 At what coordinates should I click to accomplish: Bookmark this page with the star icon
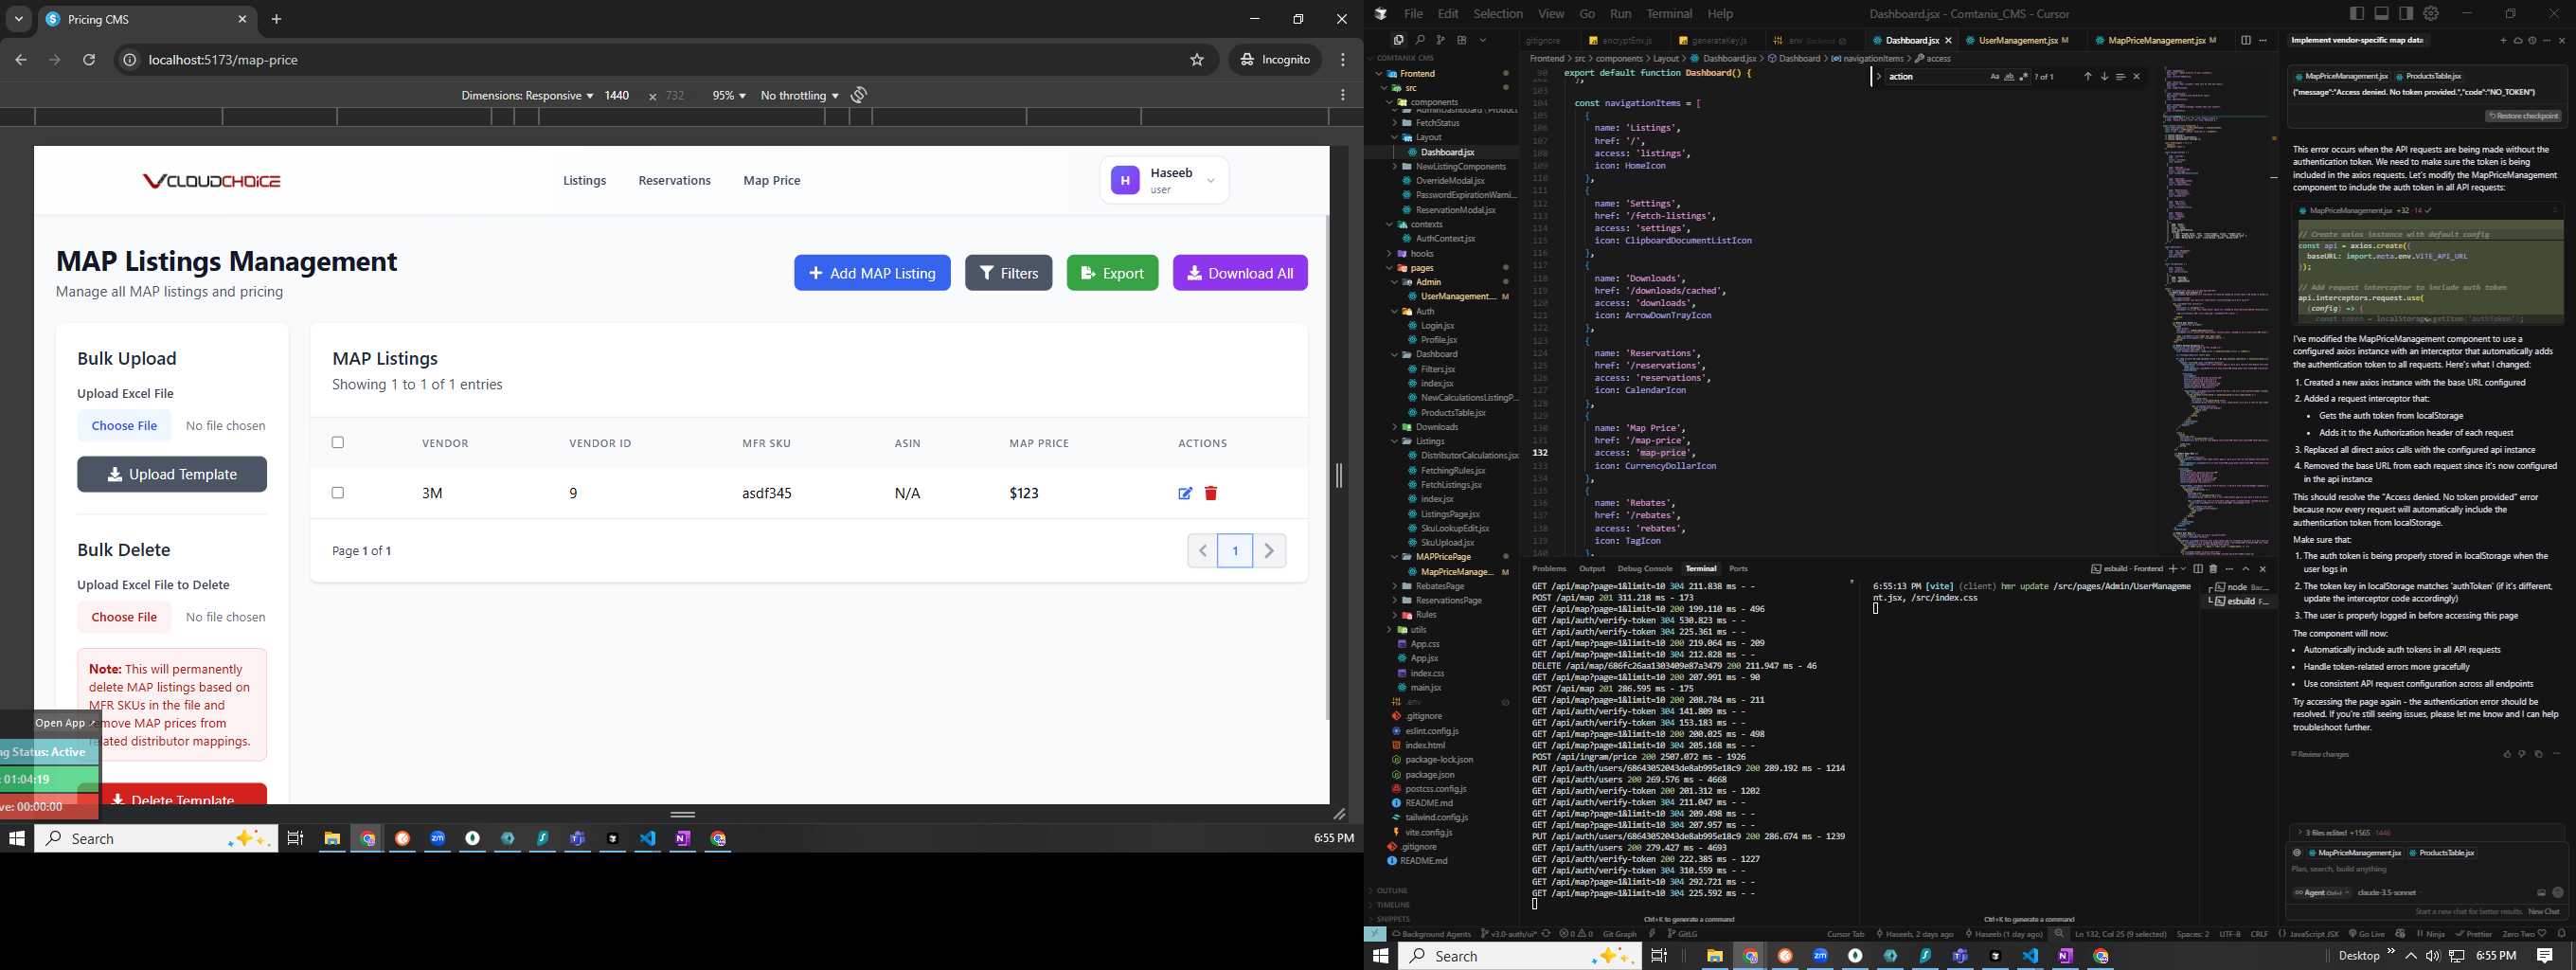(1197, 60)
